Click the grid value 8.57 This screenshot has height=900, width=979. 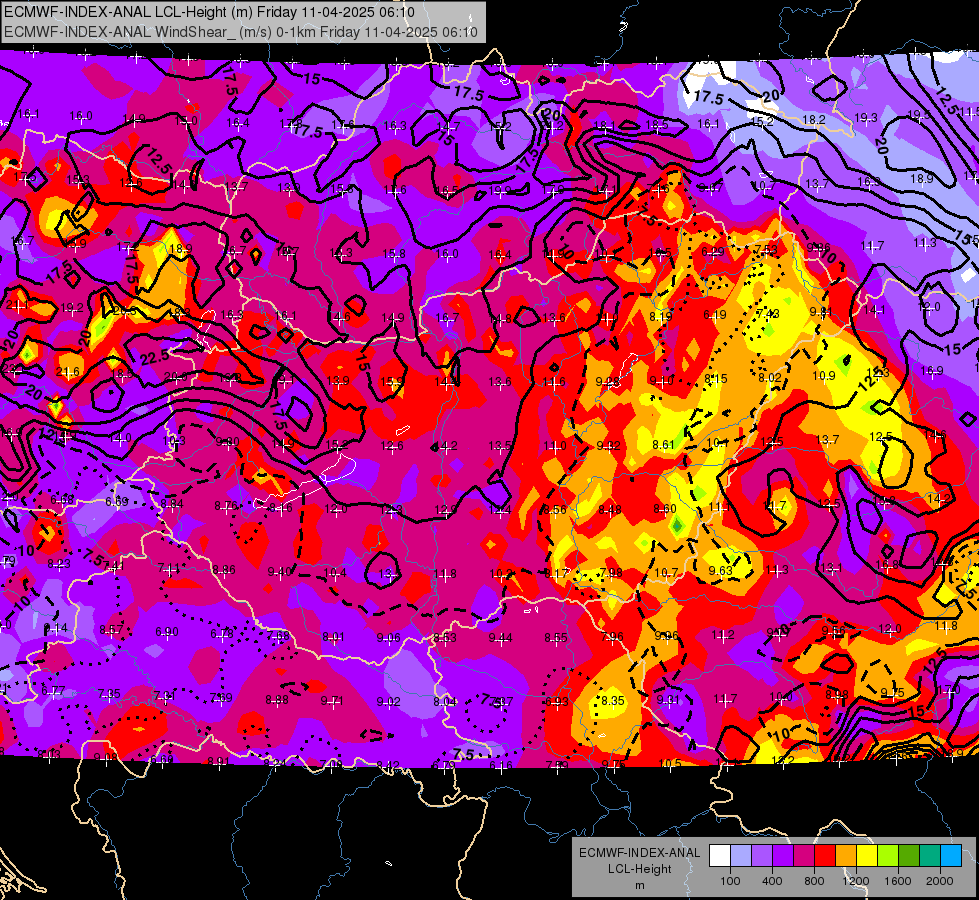pyautogui.click(x=111, y=630)
